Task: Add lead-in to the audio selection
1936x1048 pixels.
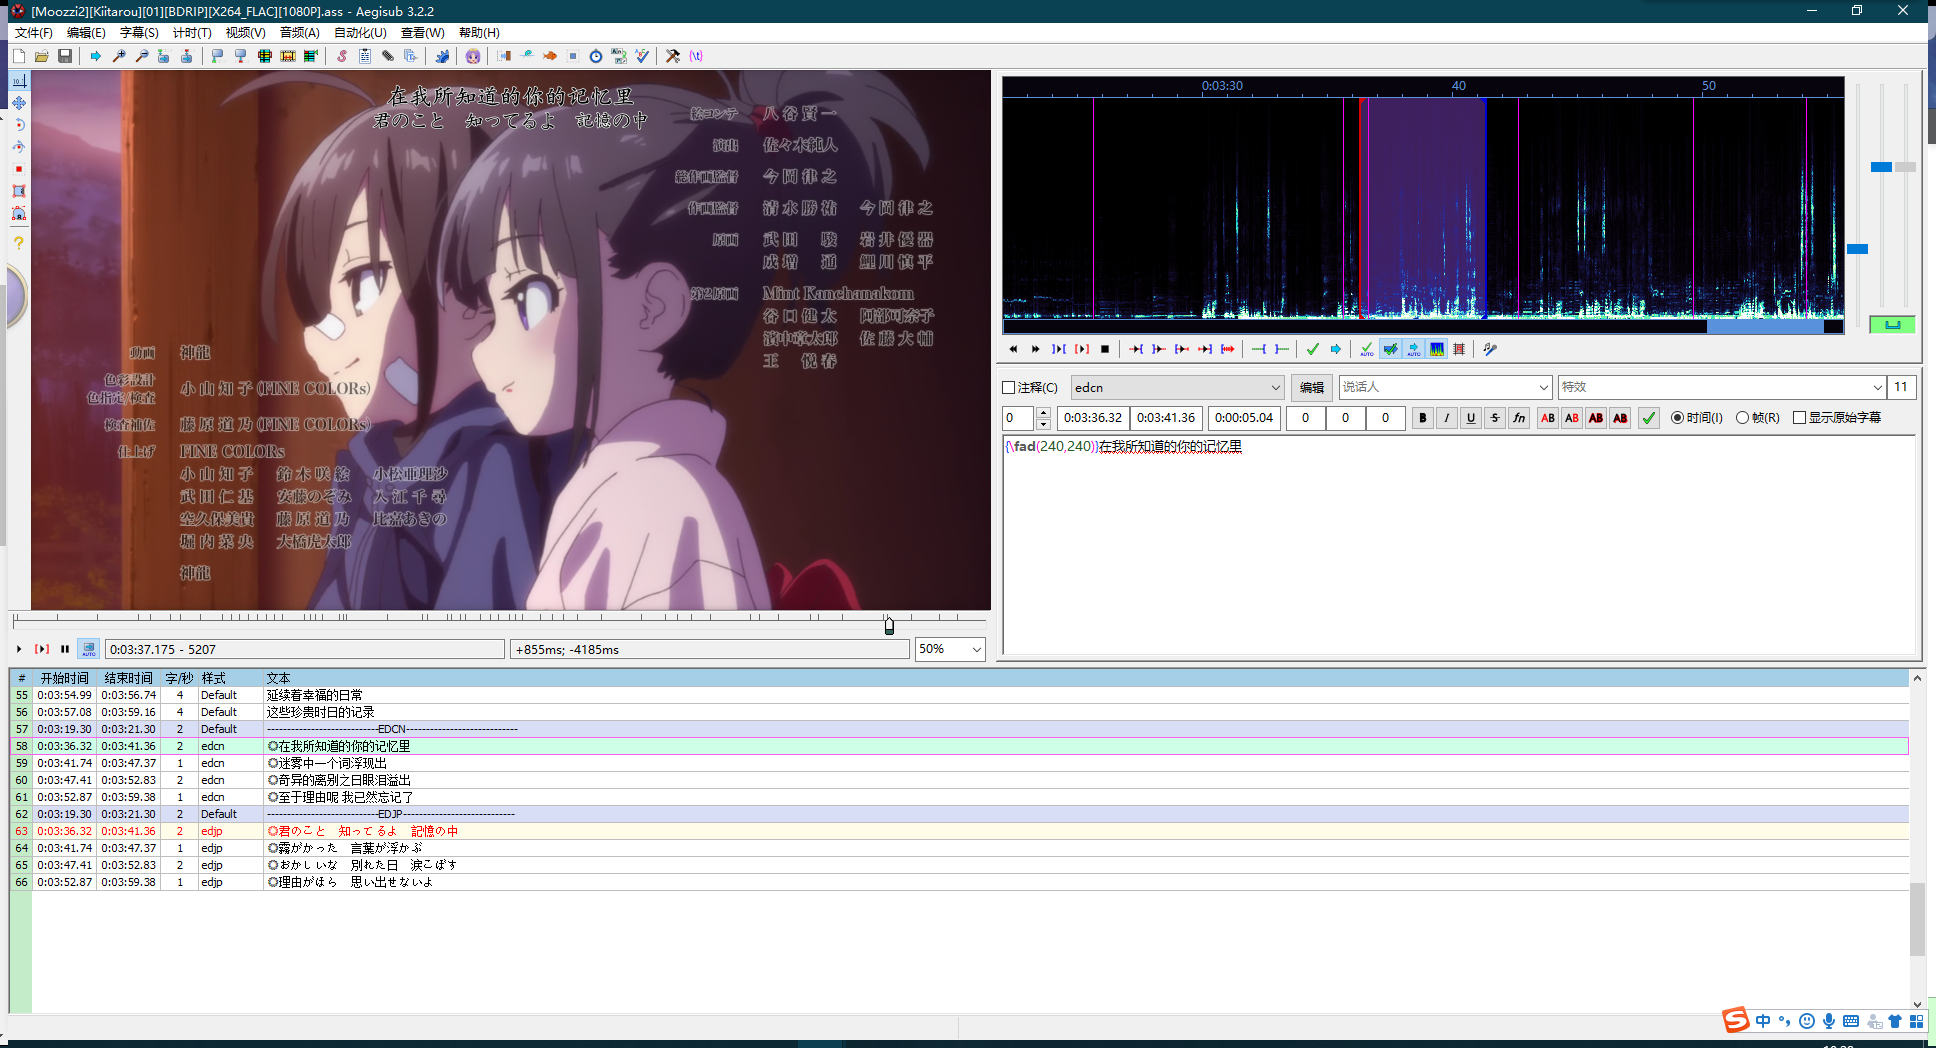Action: 1258,349
